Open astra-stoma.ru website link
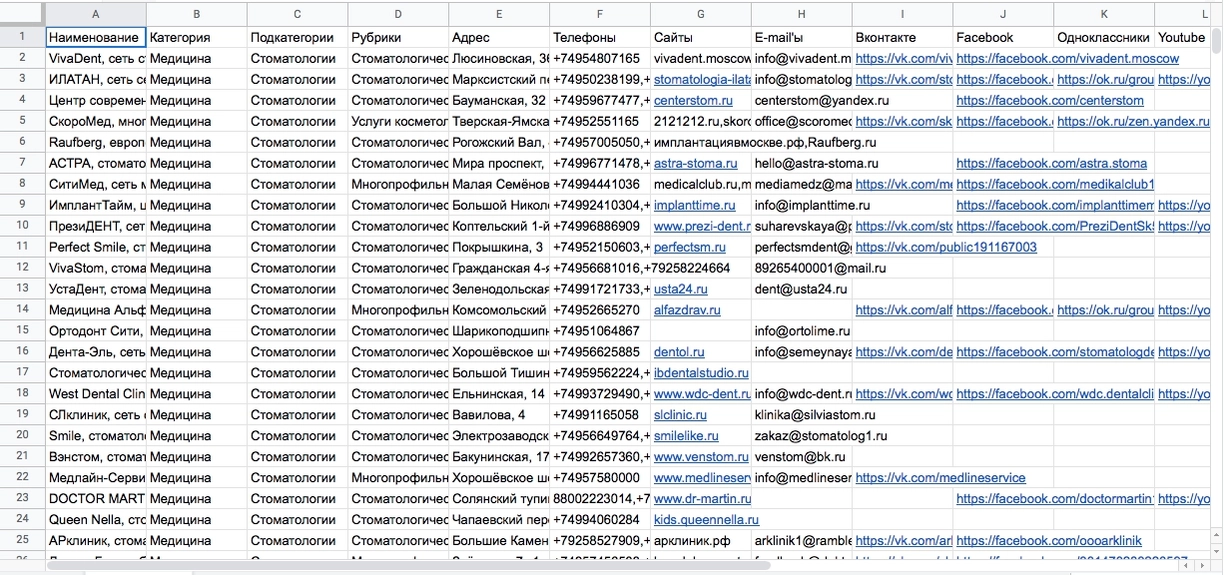The image size is (1226, 575). [x=695, y=163]
